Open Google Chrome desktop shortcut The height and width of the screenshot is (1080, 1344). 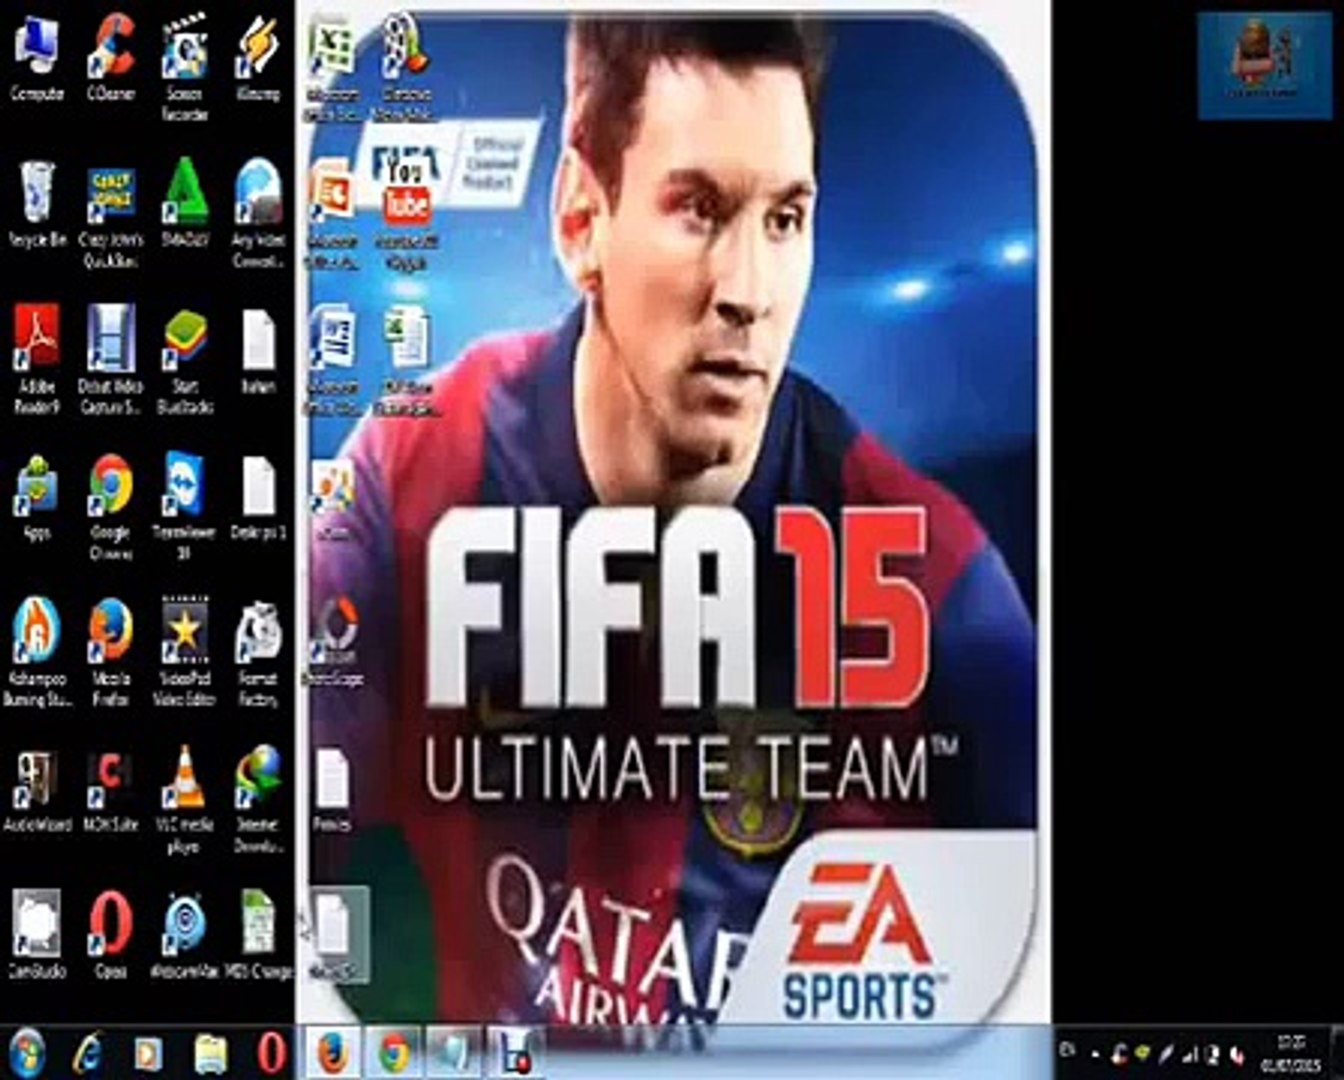(111, 508)
